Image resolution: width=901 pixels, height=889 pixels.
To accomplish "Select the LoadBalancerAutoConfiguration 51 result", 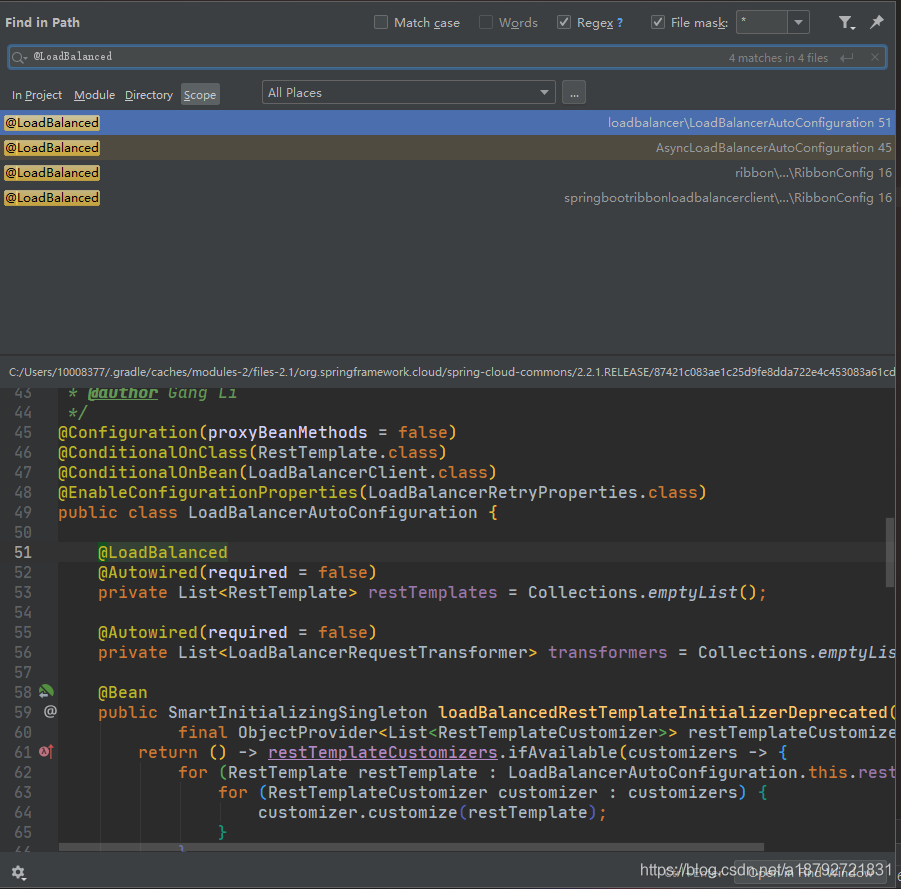I will pos(448,123).
